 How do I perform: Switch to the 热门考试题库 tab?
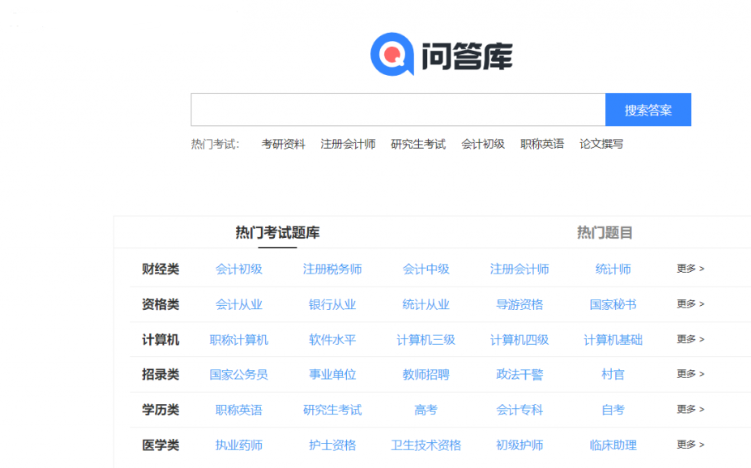(x=277, y=233)
